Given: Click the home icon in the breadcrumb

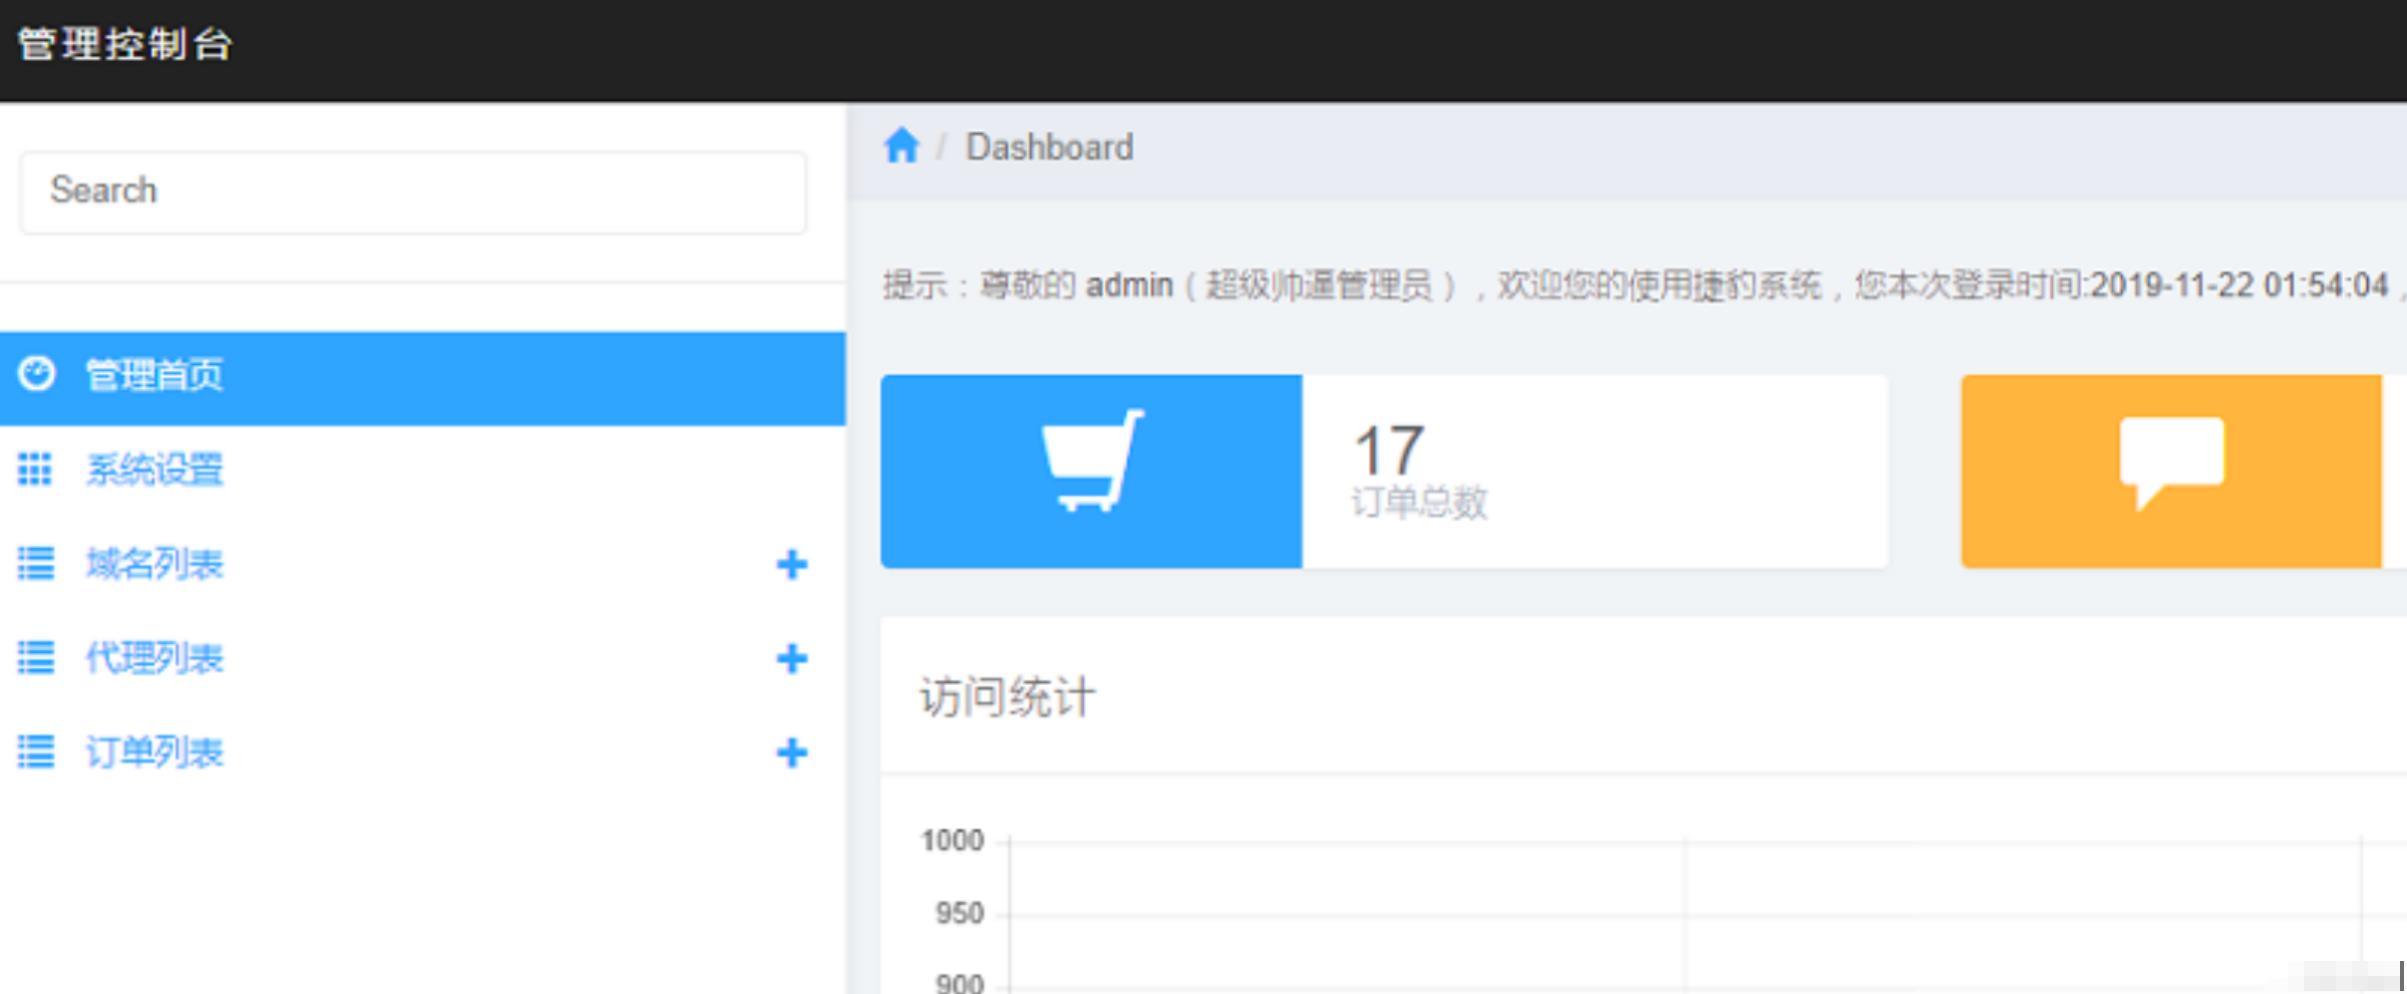Looking at the screenshot, I should point(901,145).
